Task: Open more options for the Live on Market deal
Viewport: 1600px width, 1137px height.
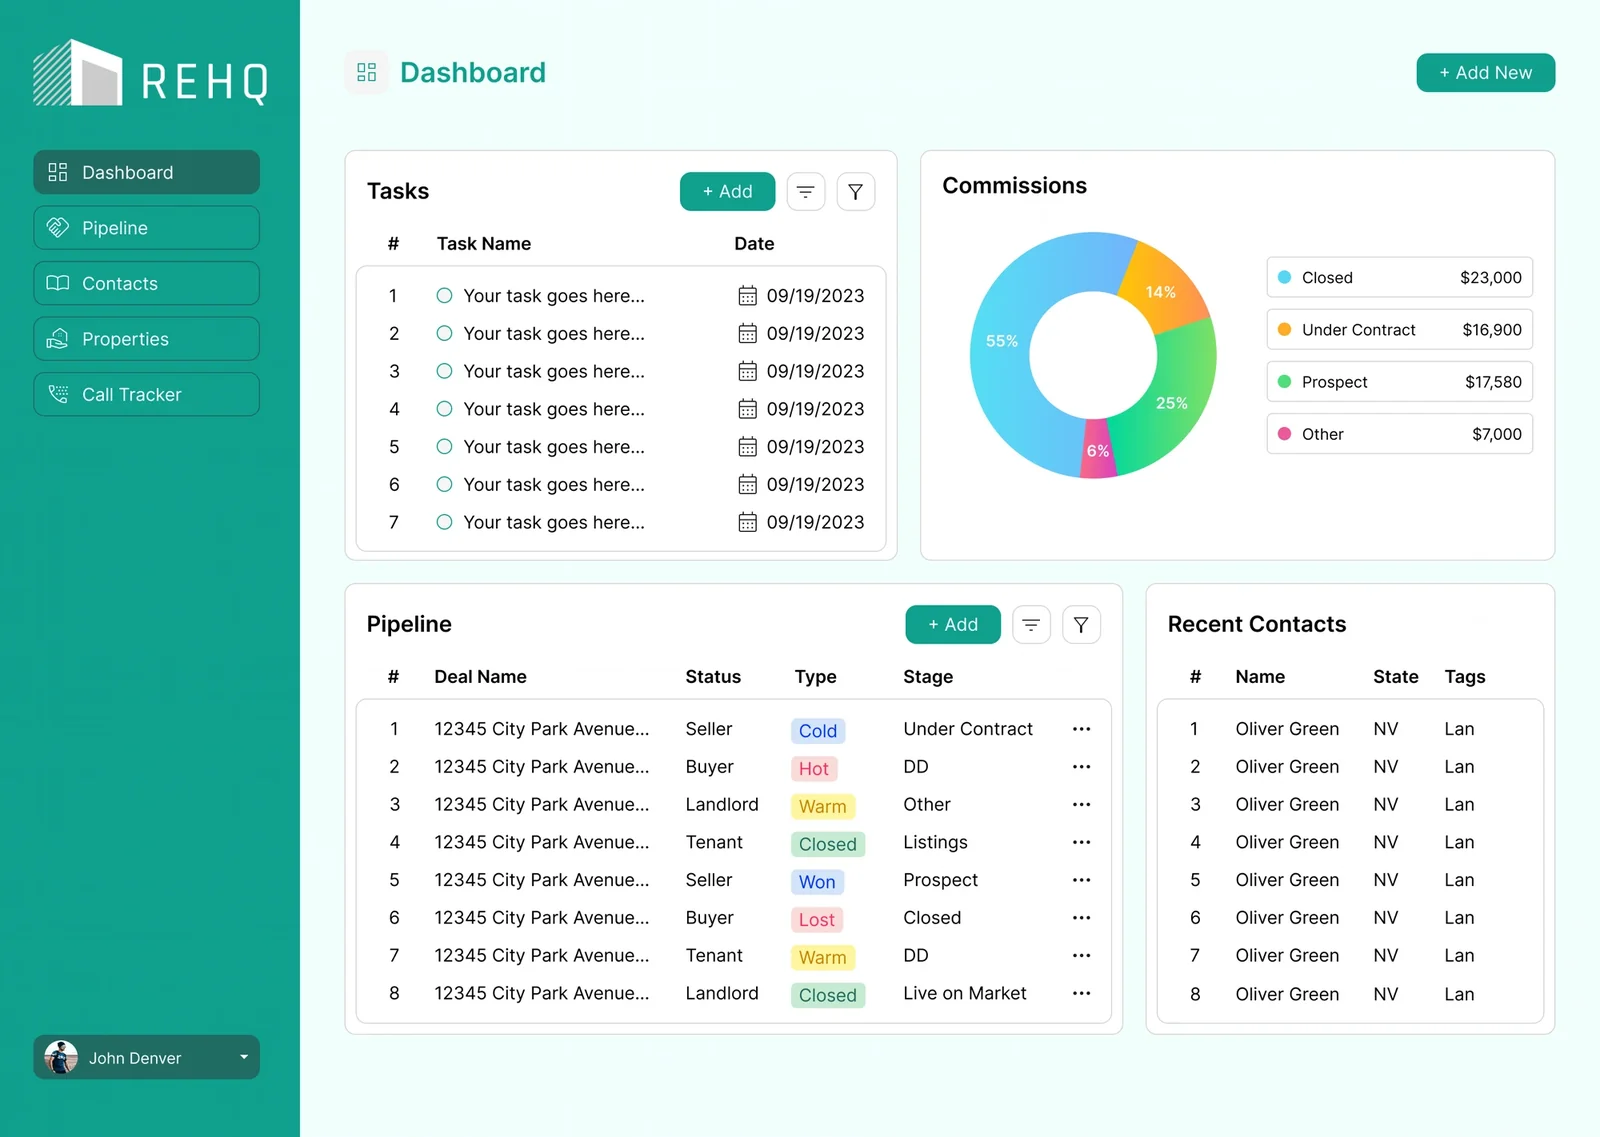Action: (x=1081, y=993)
